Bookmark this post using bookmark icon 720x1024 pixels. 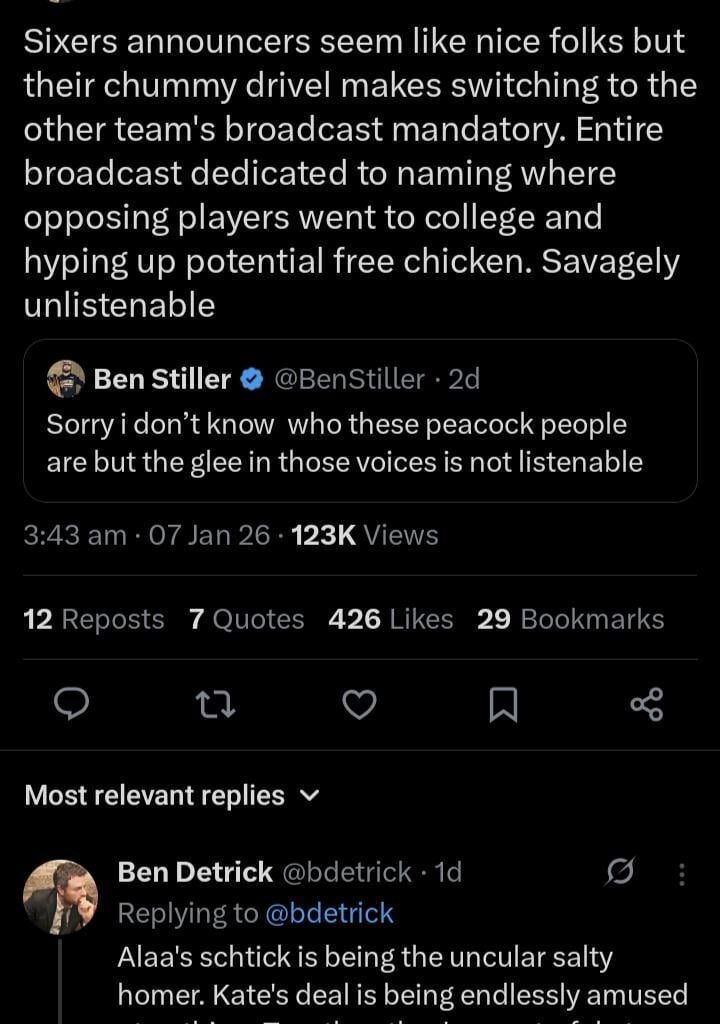click(503, 706)
